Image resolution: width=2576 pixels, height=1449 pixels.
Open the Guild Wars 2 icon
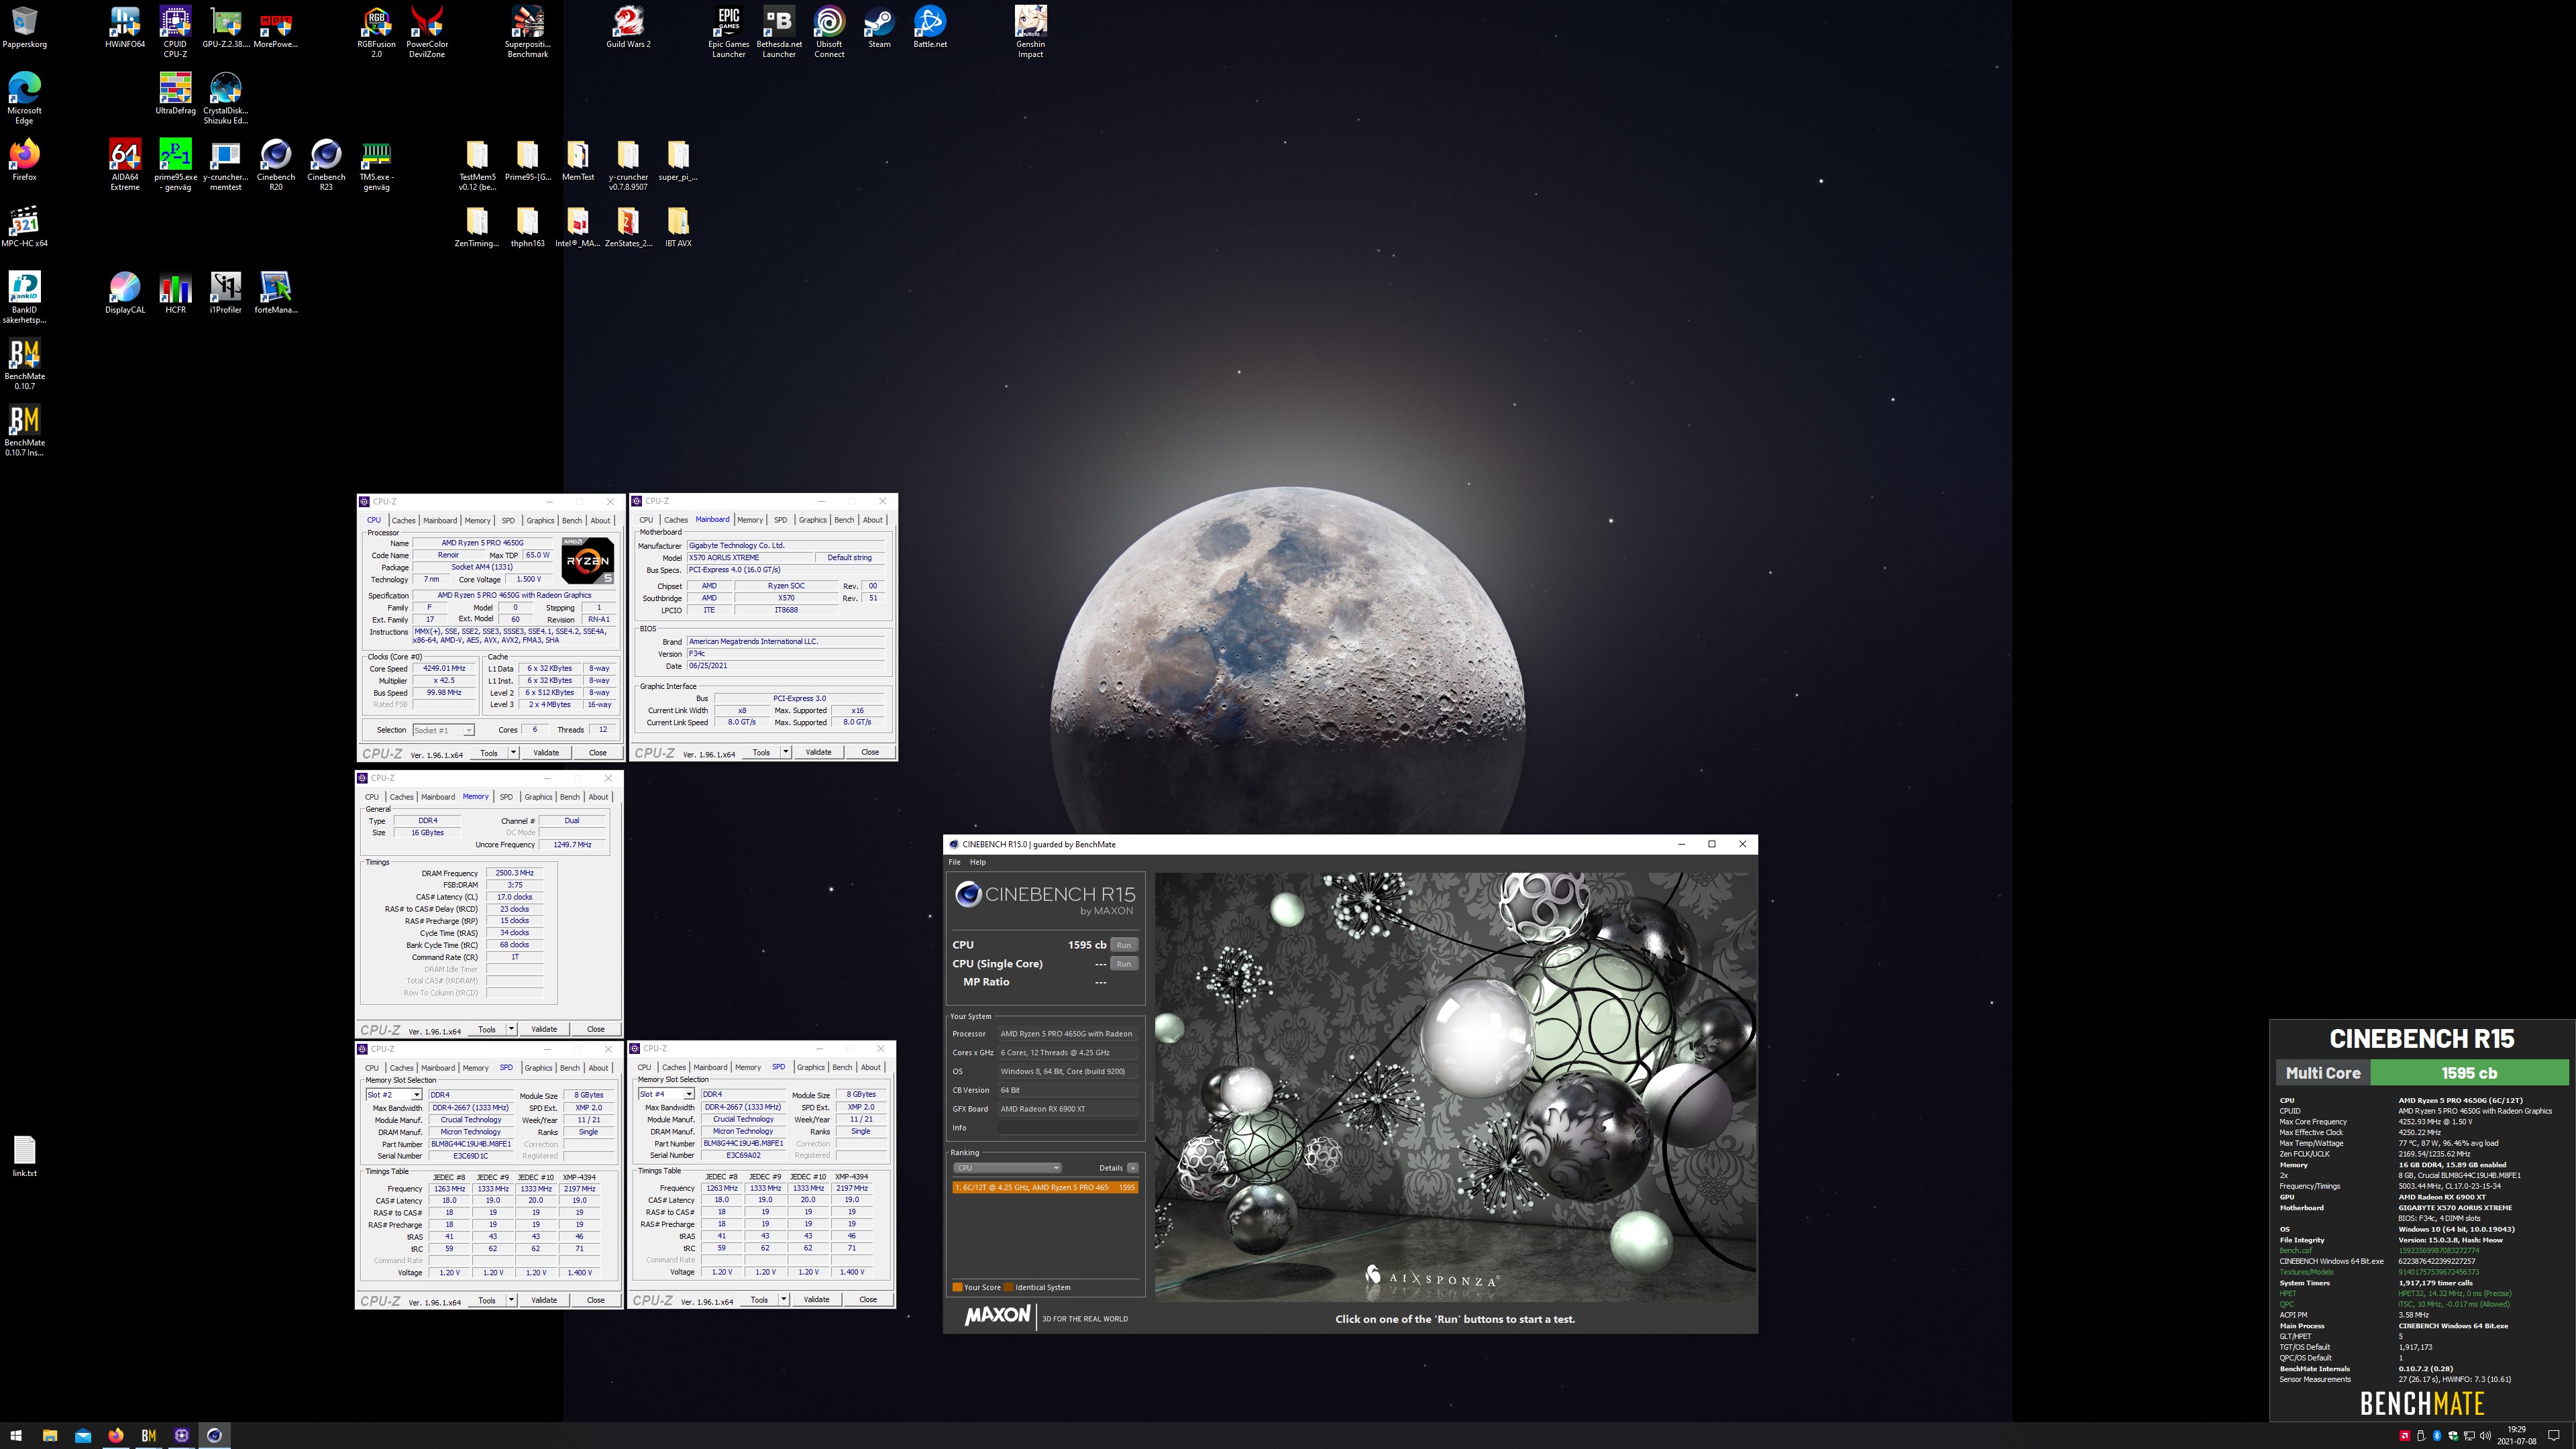(x=628, y=27)
